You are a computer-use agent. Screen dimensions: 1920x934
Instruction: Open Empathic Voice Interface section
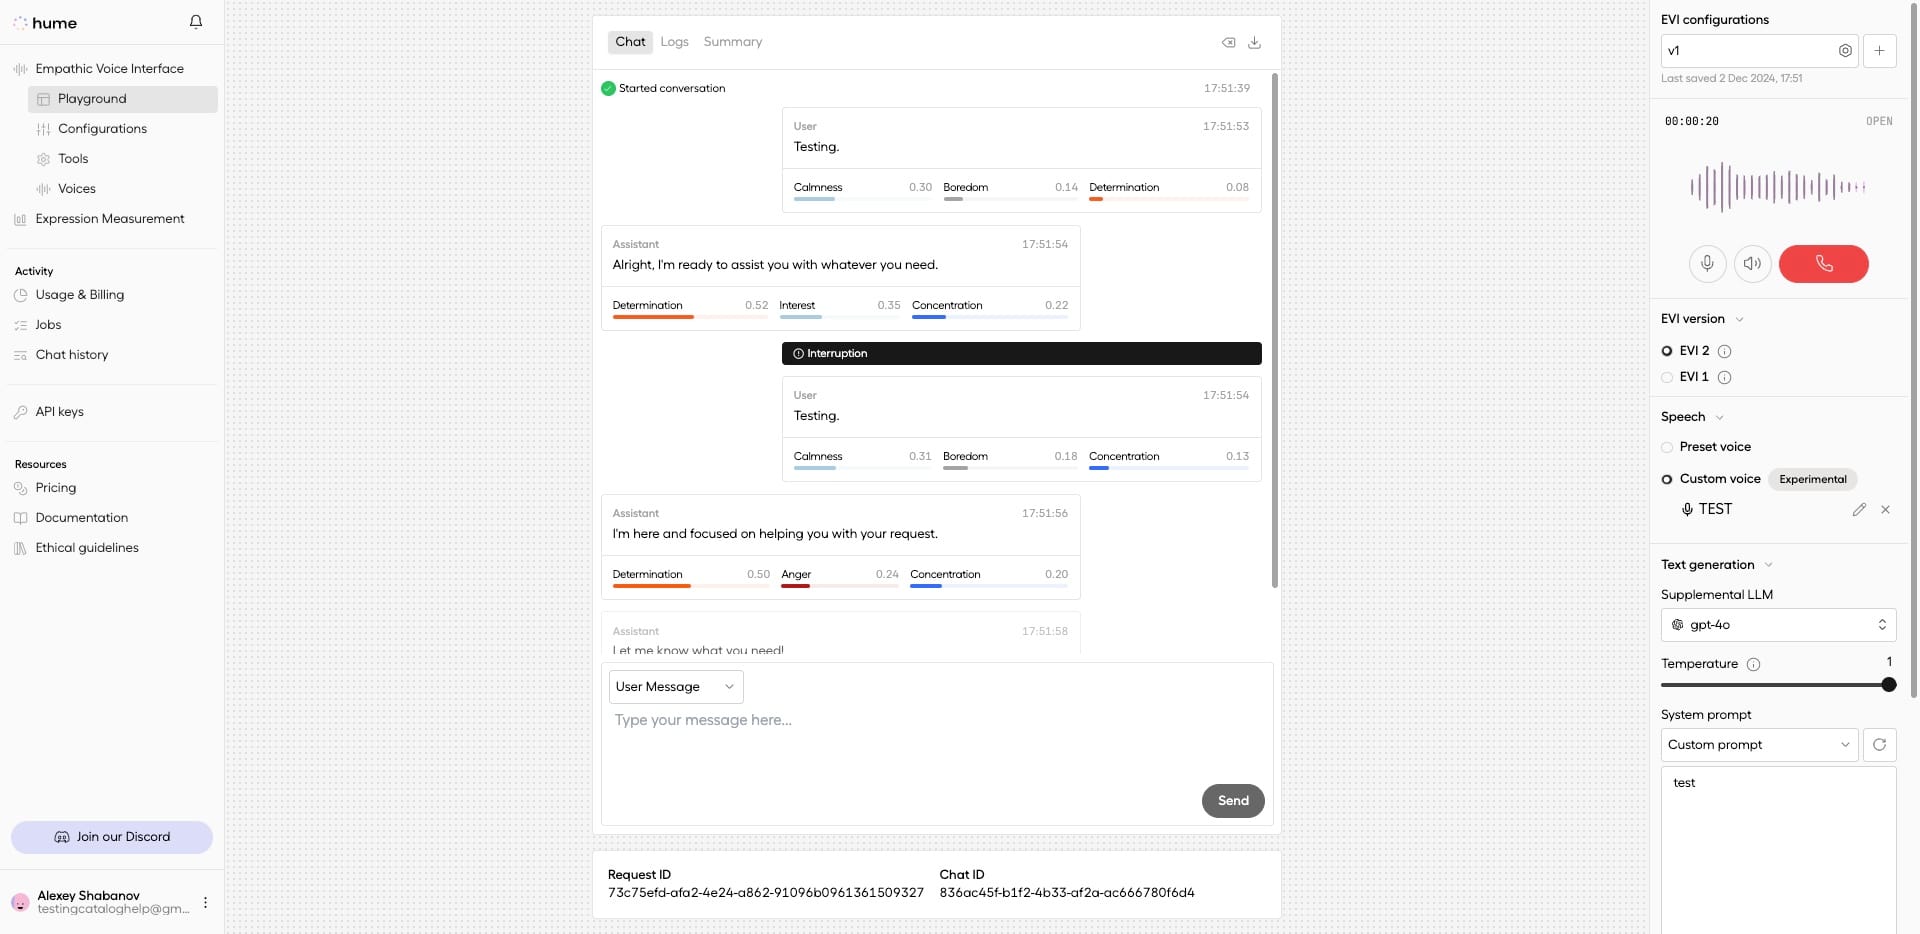click(x=110, y=69)
